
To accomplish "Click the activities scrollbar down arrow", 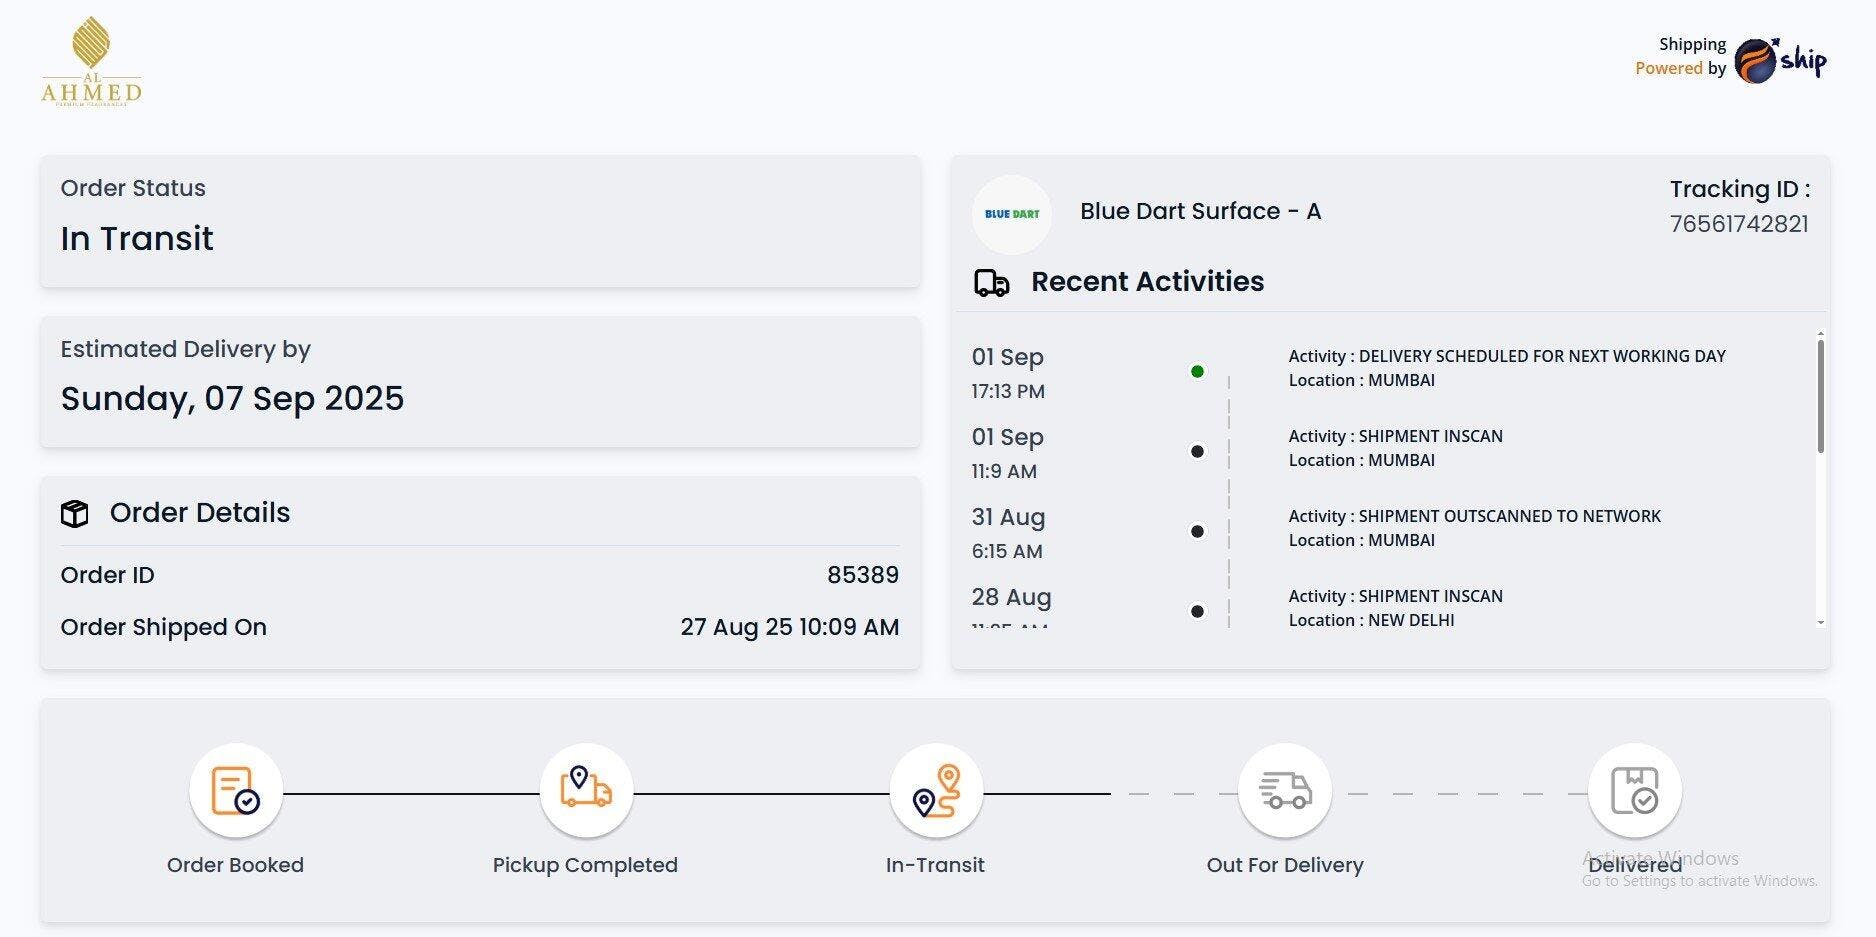I will pos(1820,623).
